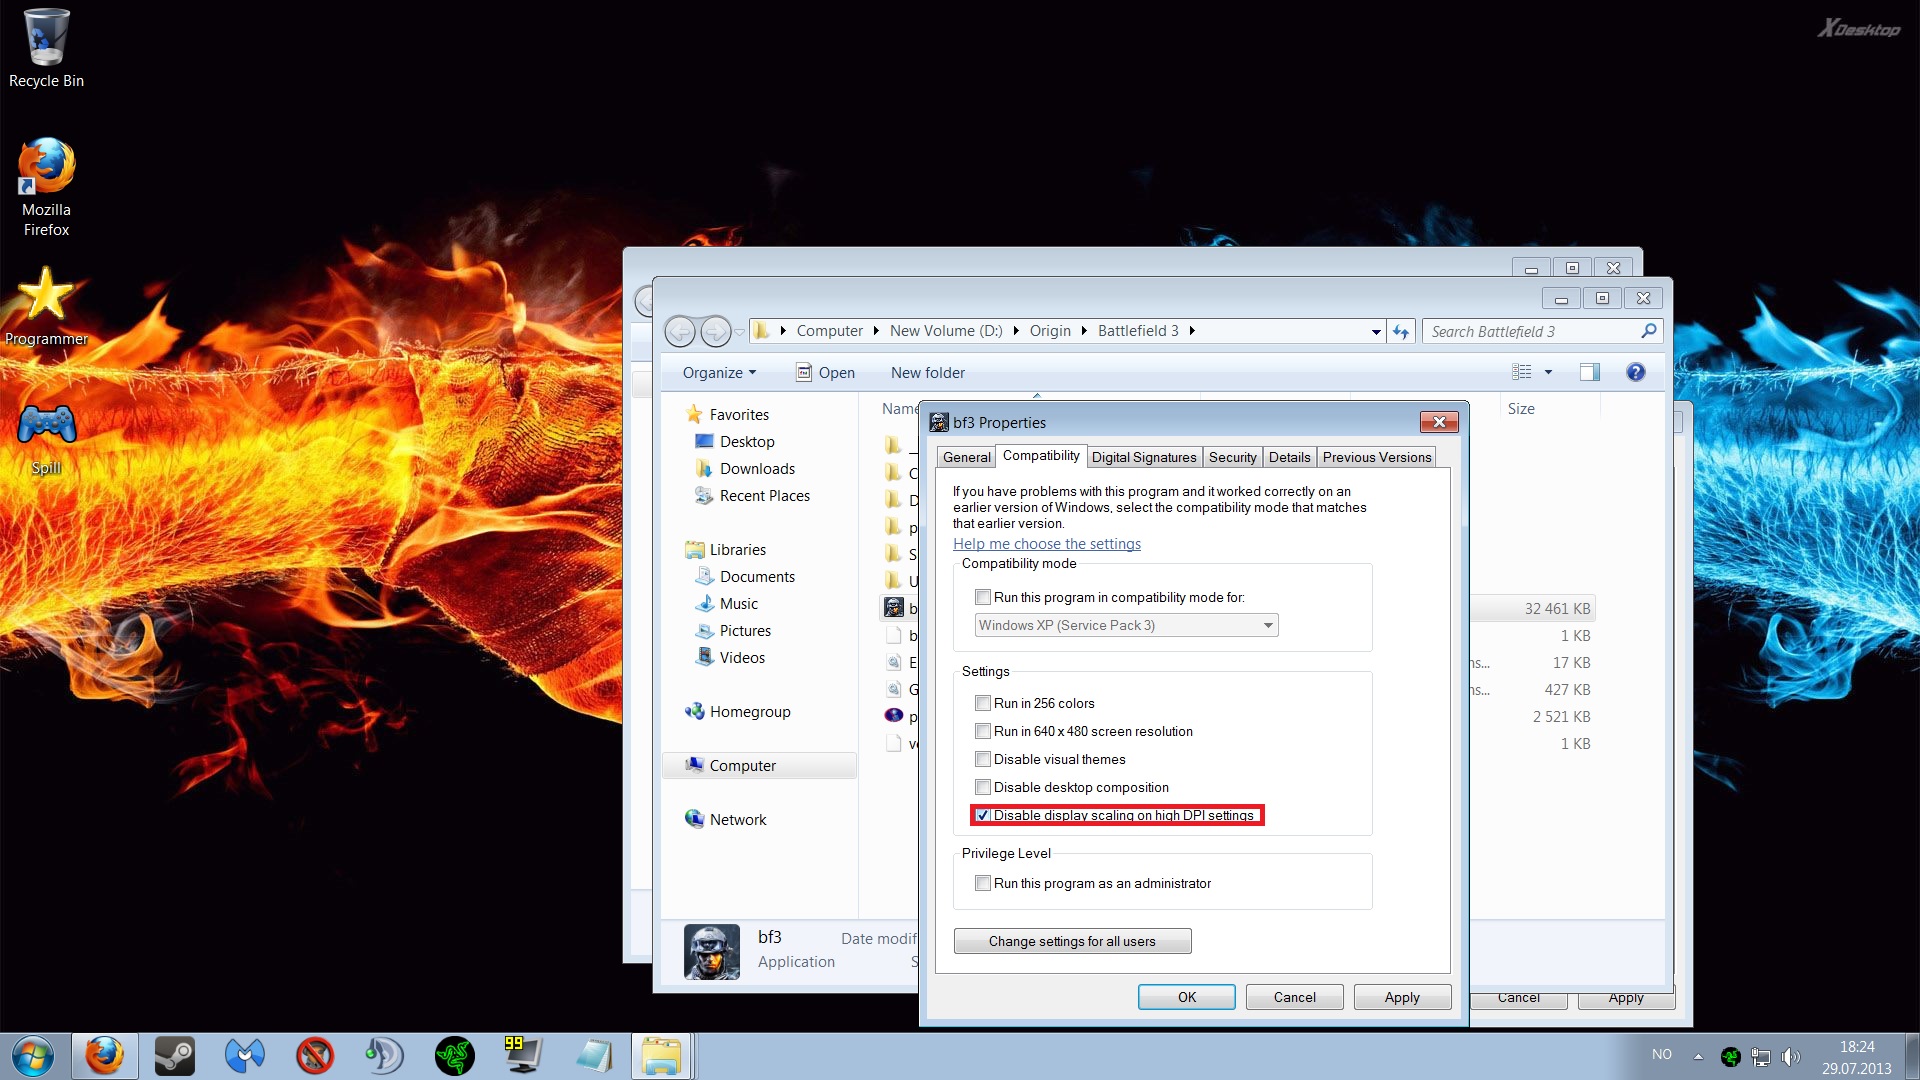1920x1080 pixels.
Task: Click the Explorer back arrow button
Action: [681, 331]
